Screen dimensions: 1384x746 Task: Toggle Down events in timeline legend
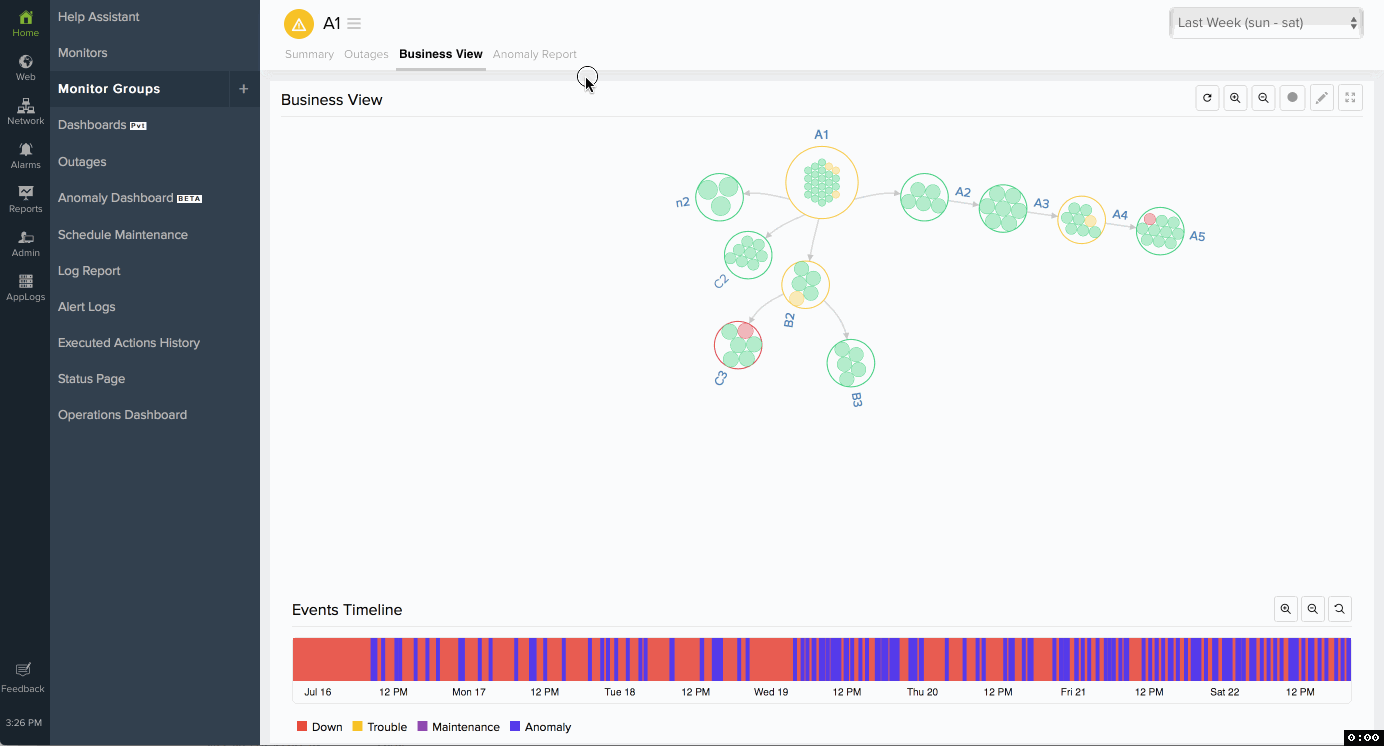pyautogui.click(x=319, y=727)
